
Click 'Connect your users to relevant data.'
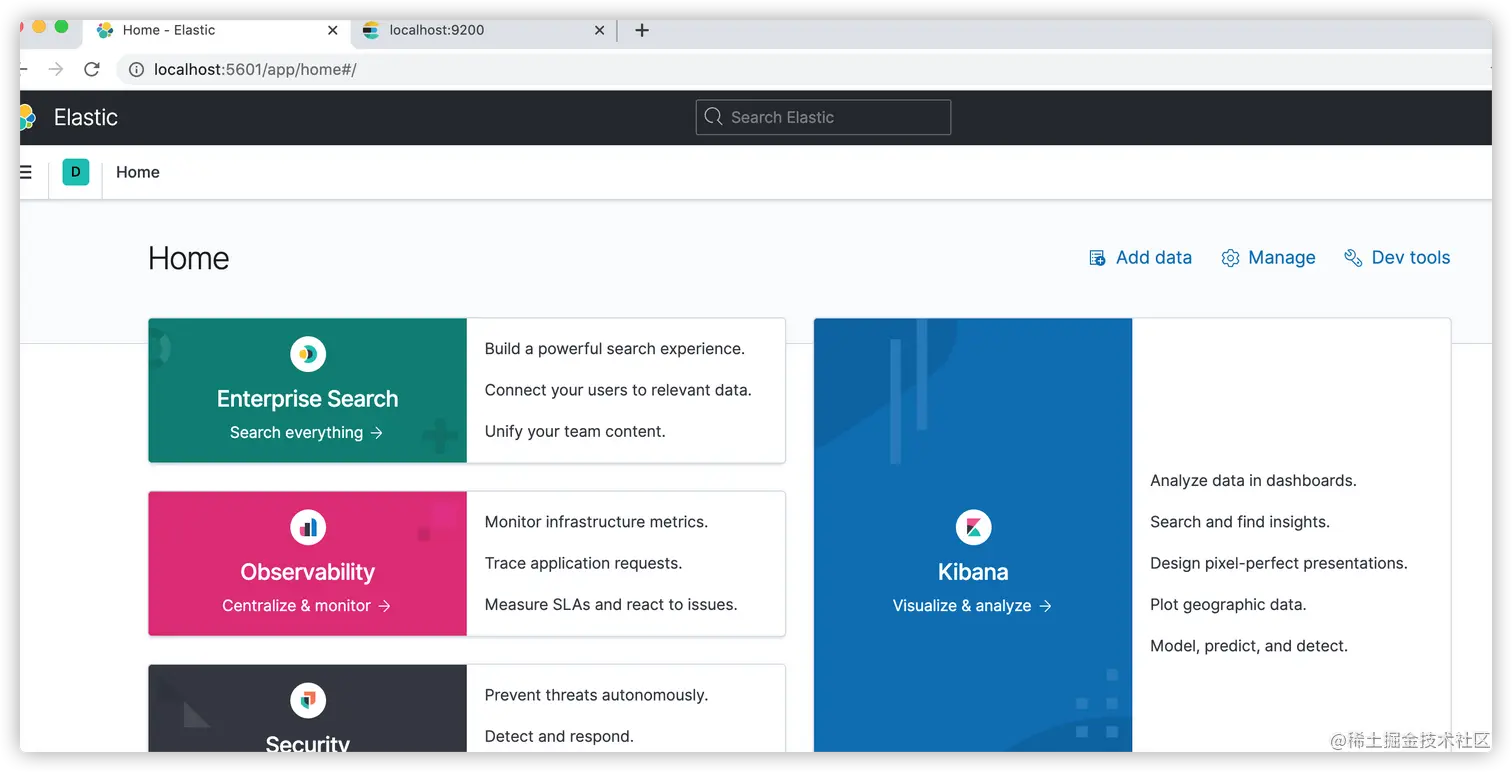point(618,390)
